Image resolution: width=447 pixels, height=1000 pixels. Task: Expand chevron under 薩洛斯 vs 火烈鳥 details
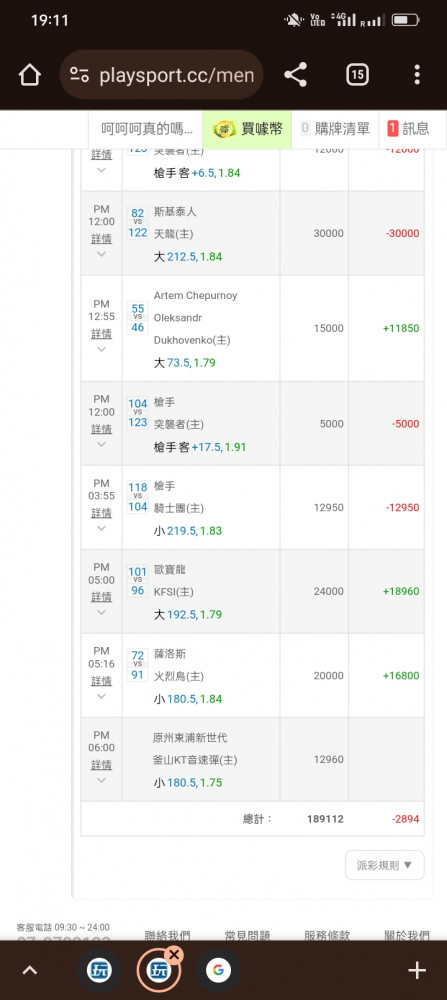(101, 696)
